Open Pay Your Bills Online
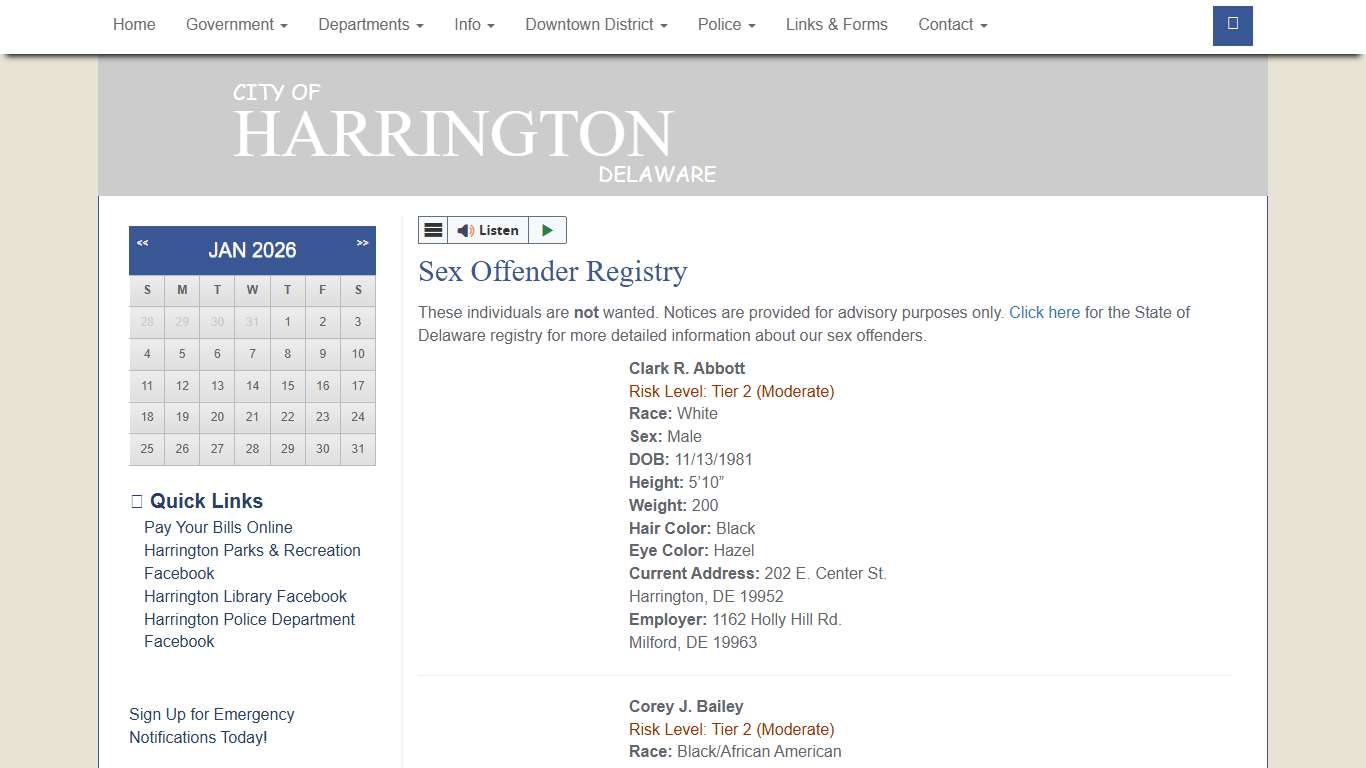This screenshot has width=1366, height=768. [218, 527]
